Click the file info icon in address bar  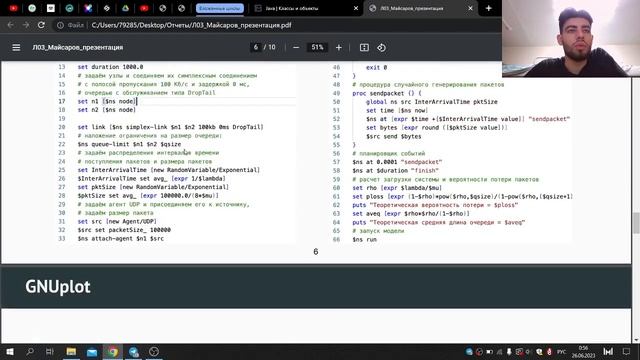point(60,25)
